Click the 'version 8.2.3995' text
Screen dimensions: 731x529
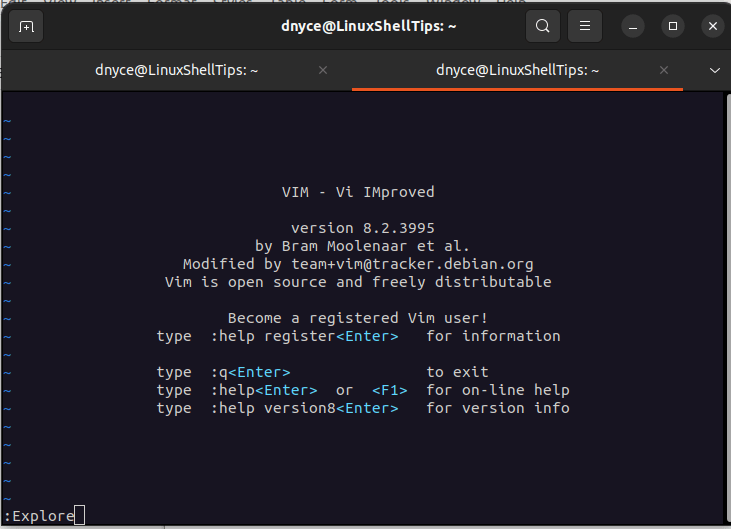point(363,228)
